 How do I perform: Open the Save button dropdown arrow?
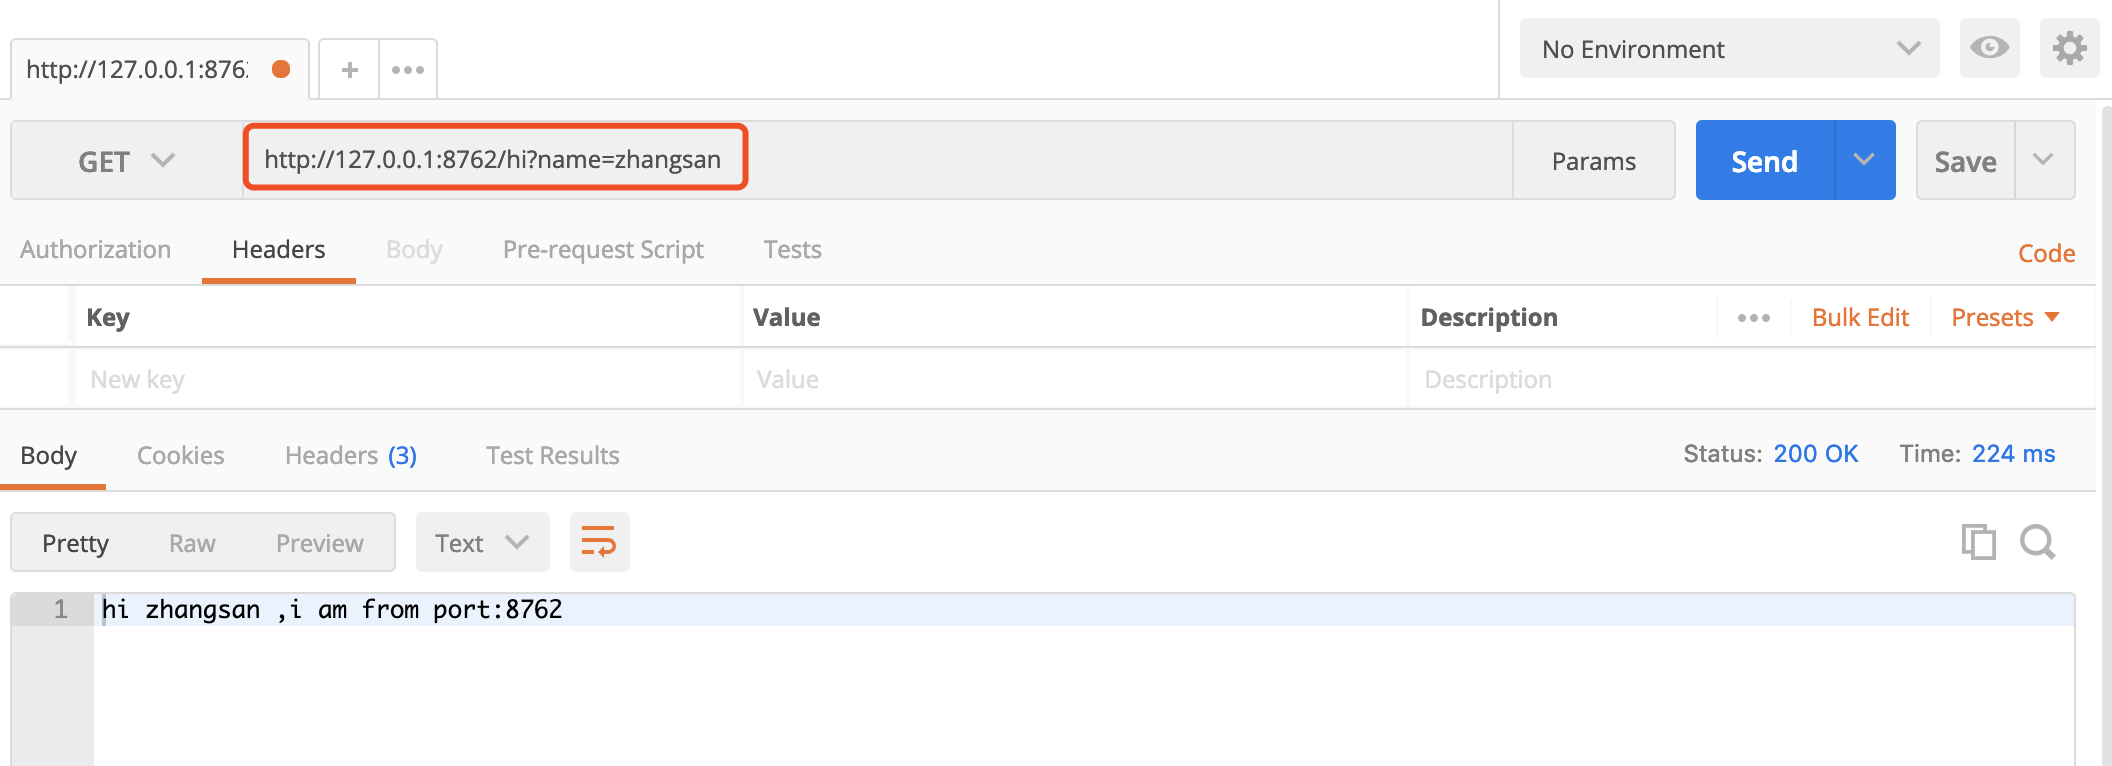pyautogui.click(x=2044, y=160)
